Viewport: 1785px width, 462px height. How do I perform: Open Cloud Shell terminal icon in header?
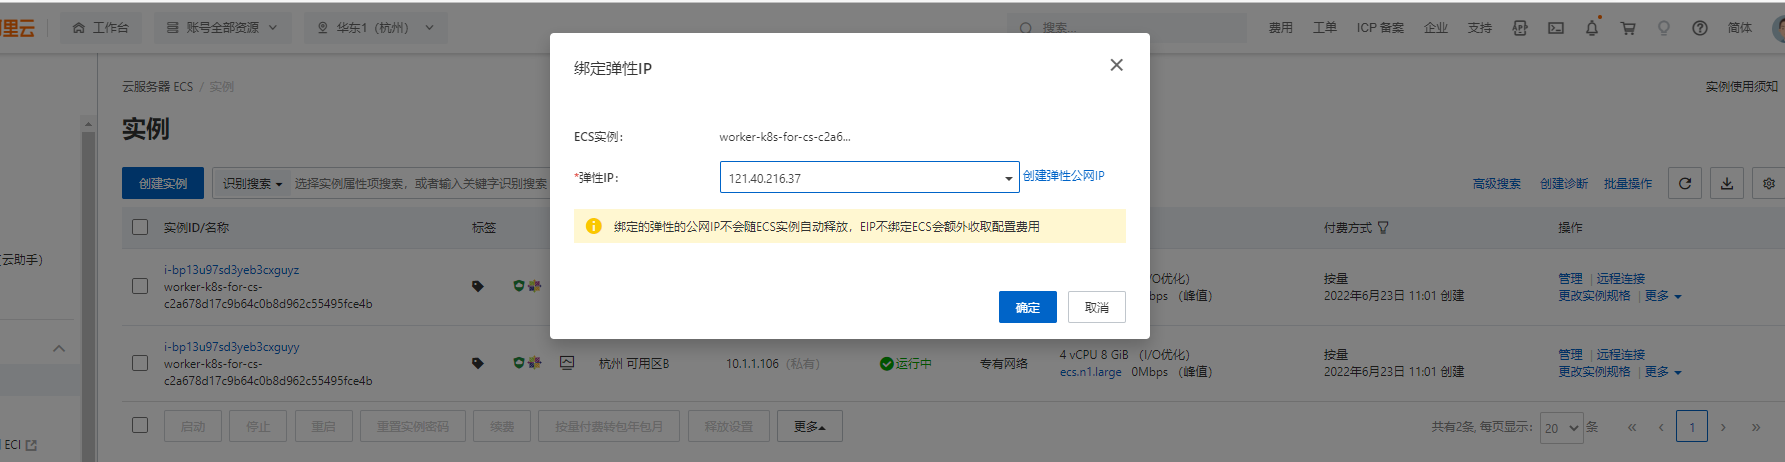[x=1556, y=28]
